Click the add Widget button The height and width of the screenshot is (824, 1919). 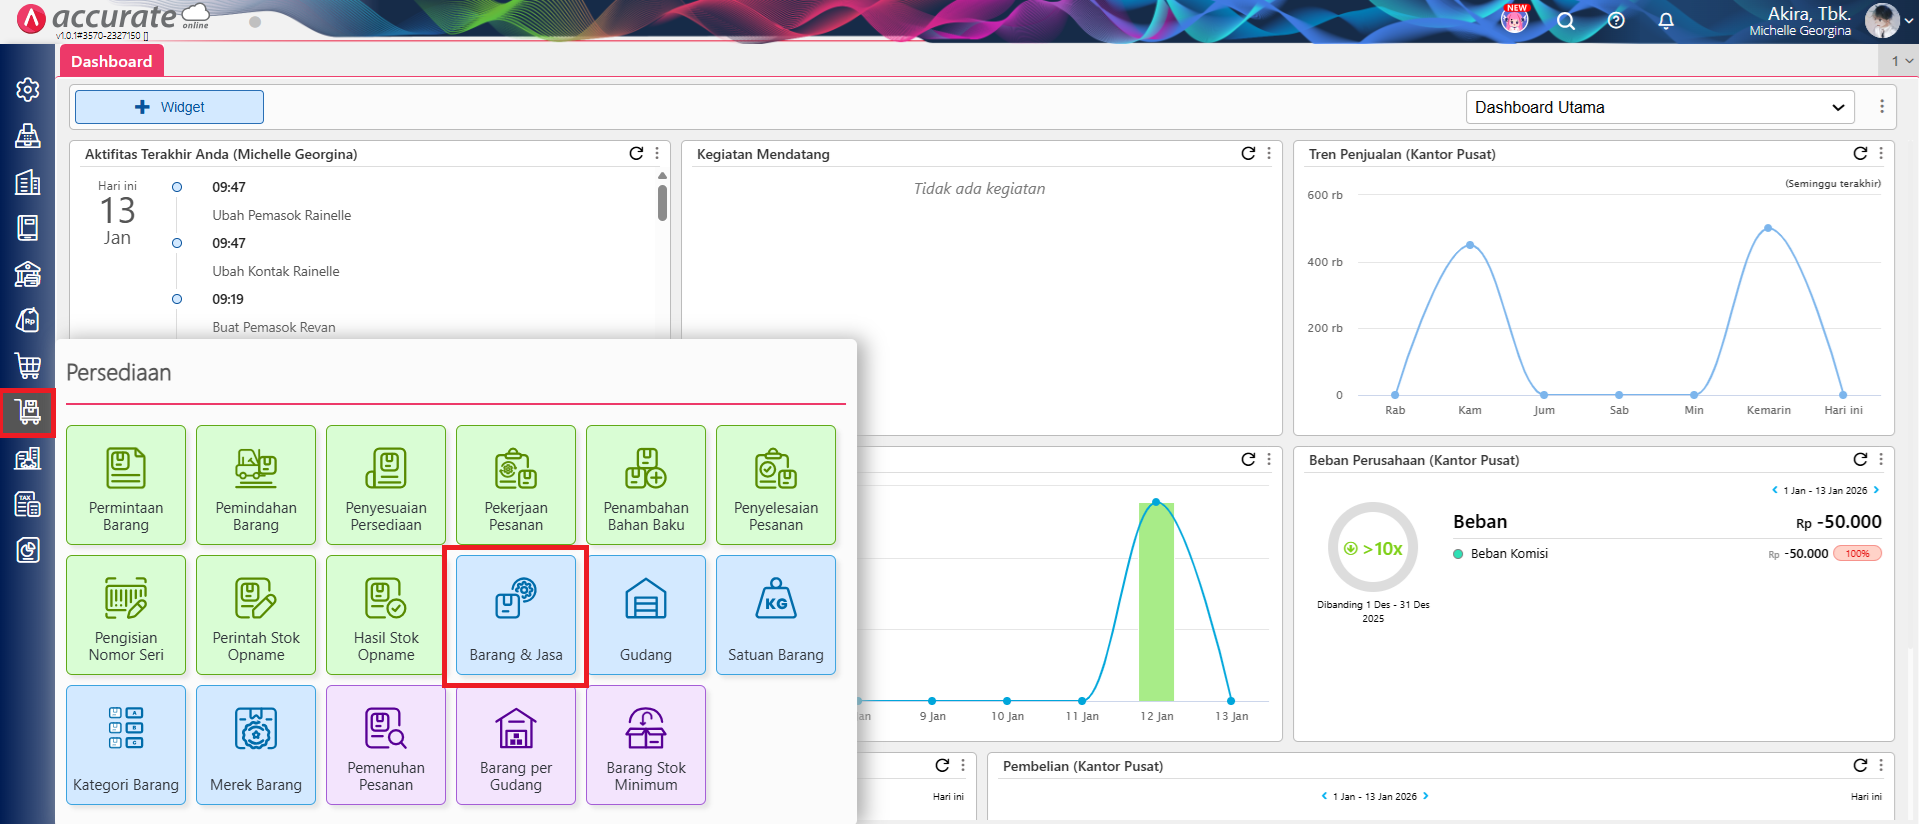(x=169, y=107)
